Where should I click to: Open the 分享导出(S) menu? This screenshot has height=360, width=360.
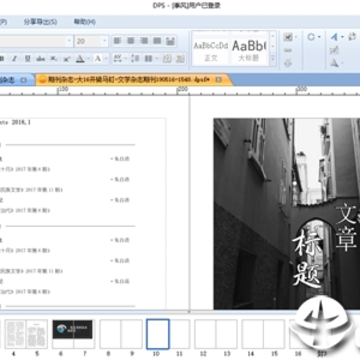point(40,22)
